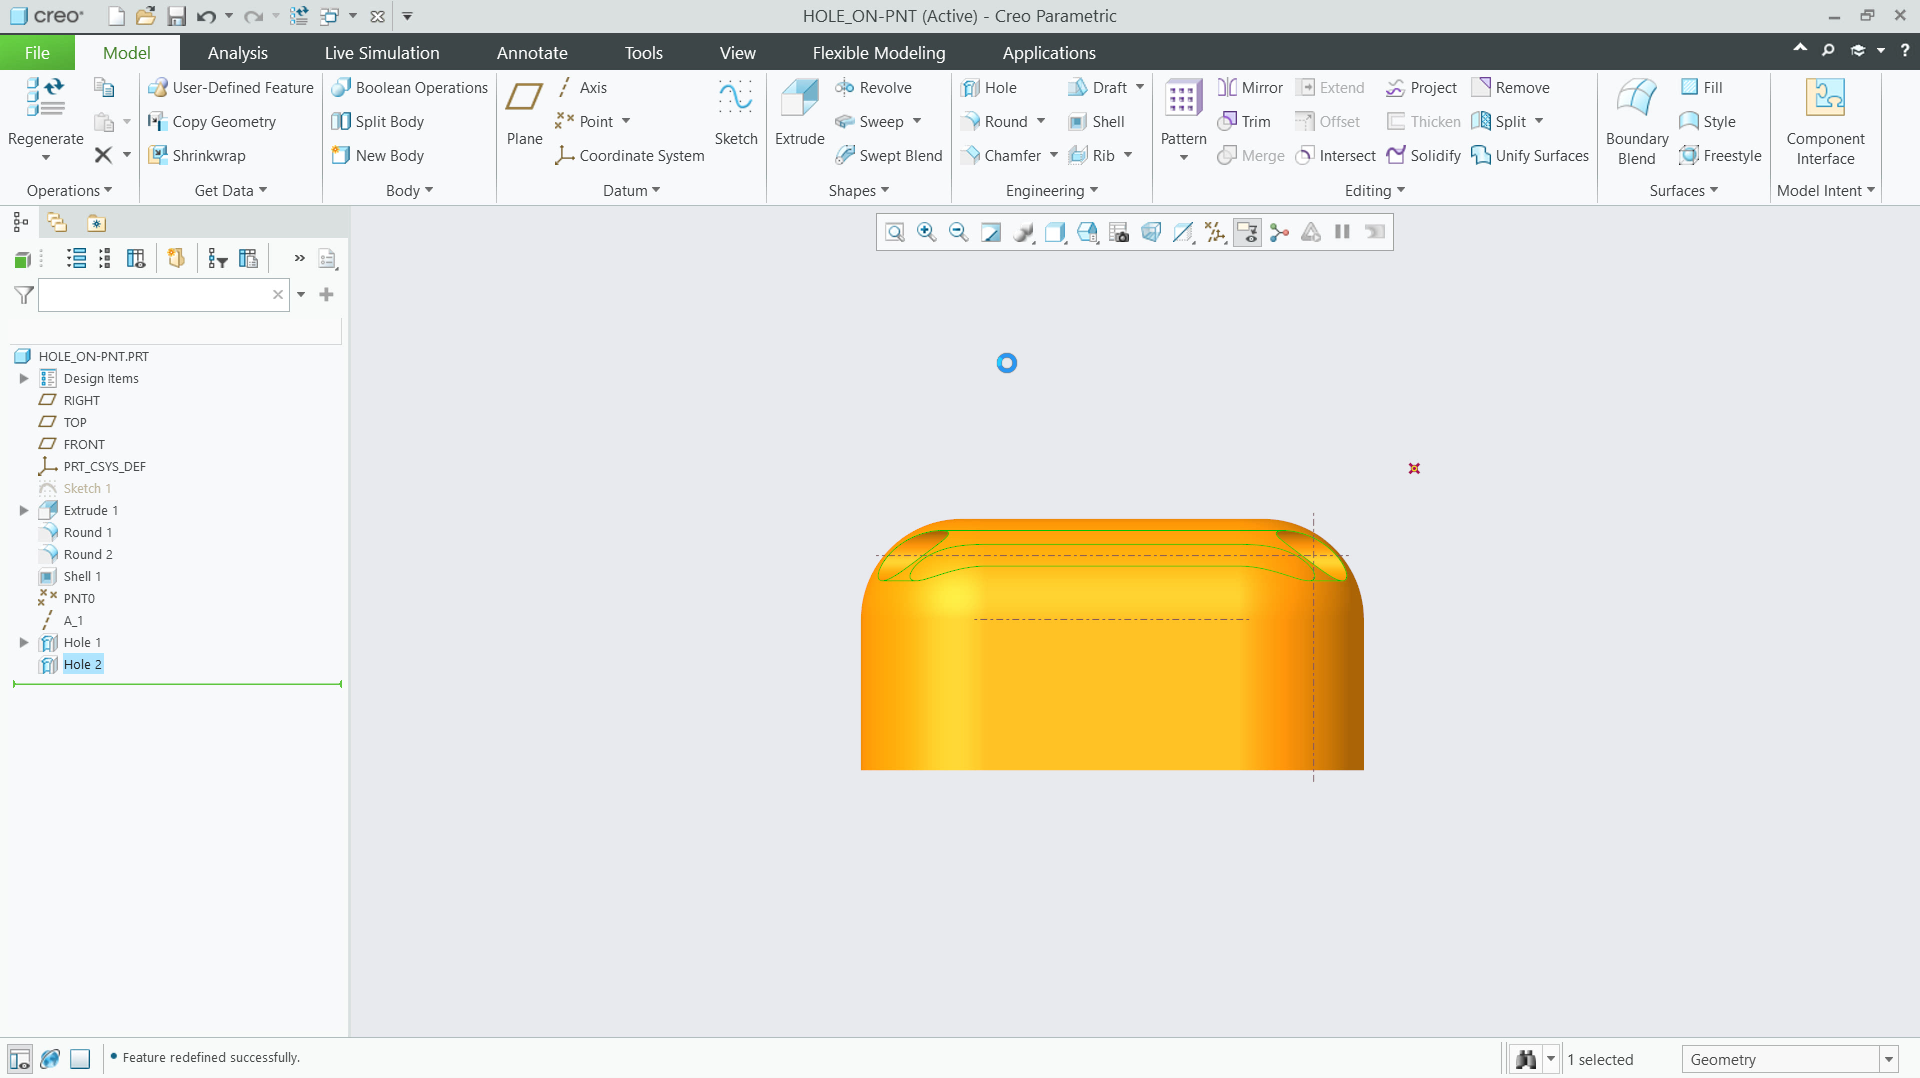The width and height of the screenshot is (1920, 1078).
Task: Select the Mirror tool
Action: click(x=1250, y=88)
